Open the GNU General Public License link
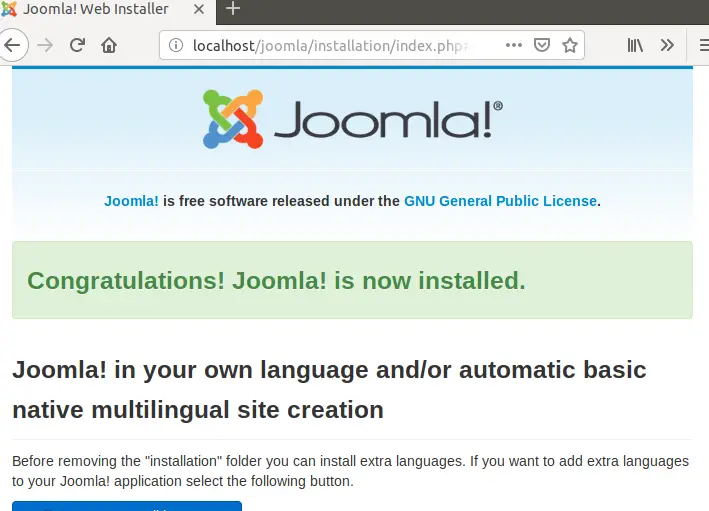 501,201
